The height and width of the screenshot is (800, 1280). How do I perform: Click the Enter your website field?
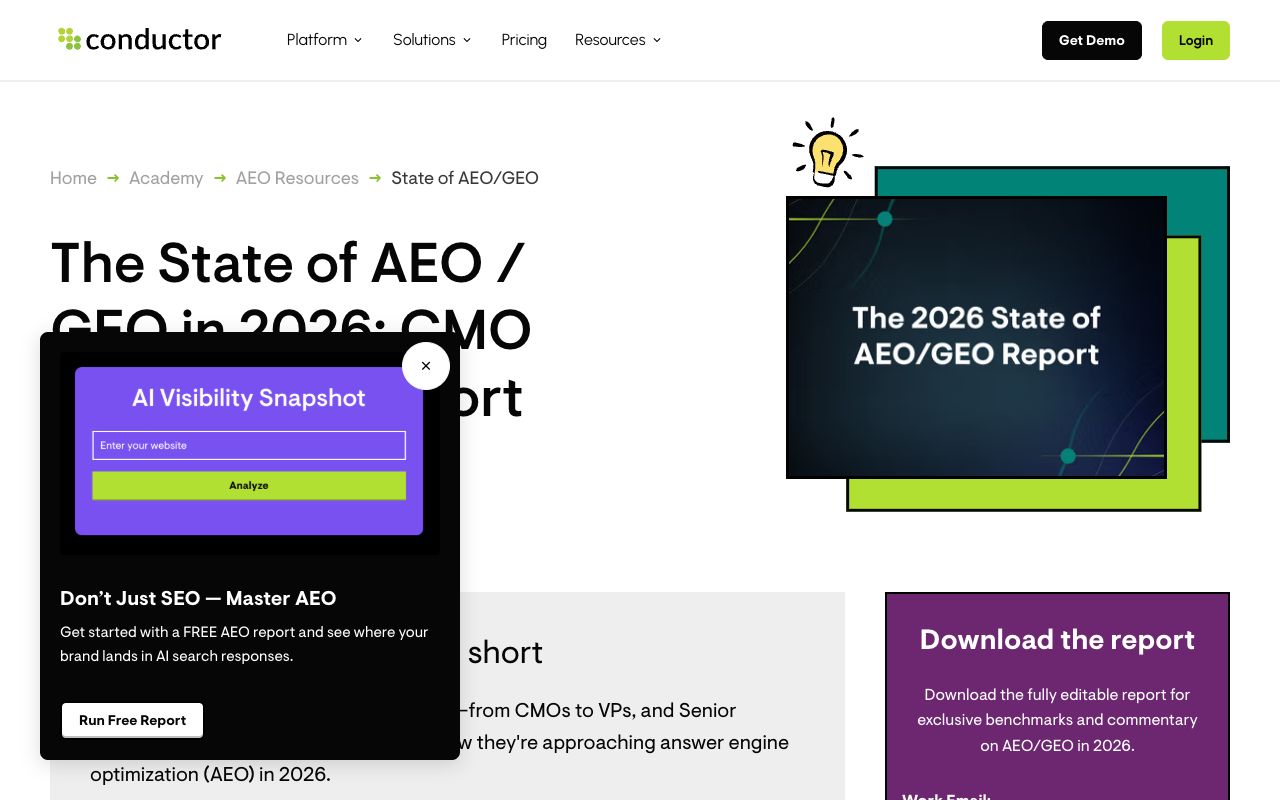pyautogui.click(x=249, y=445)
